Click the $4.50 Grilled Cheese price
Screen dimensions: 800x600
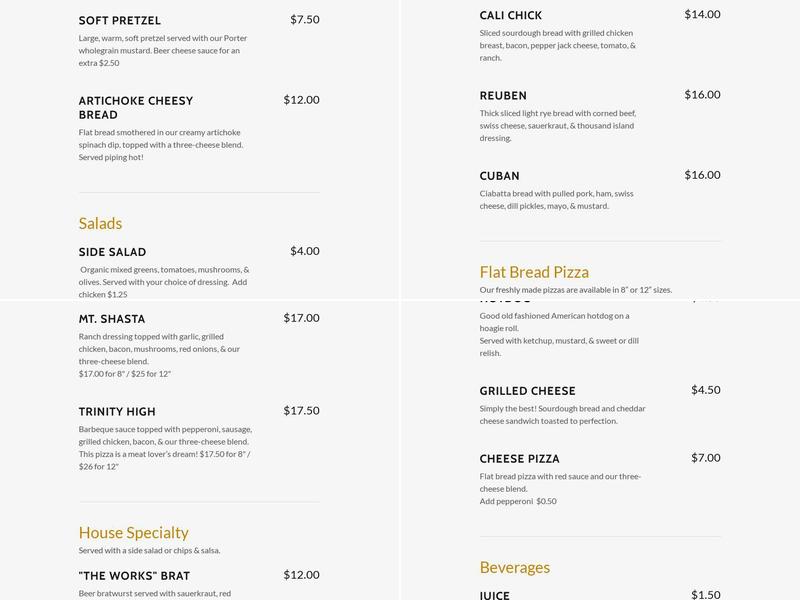coord(705,390)
